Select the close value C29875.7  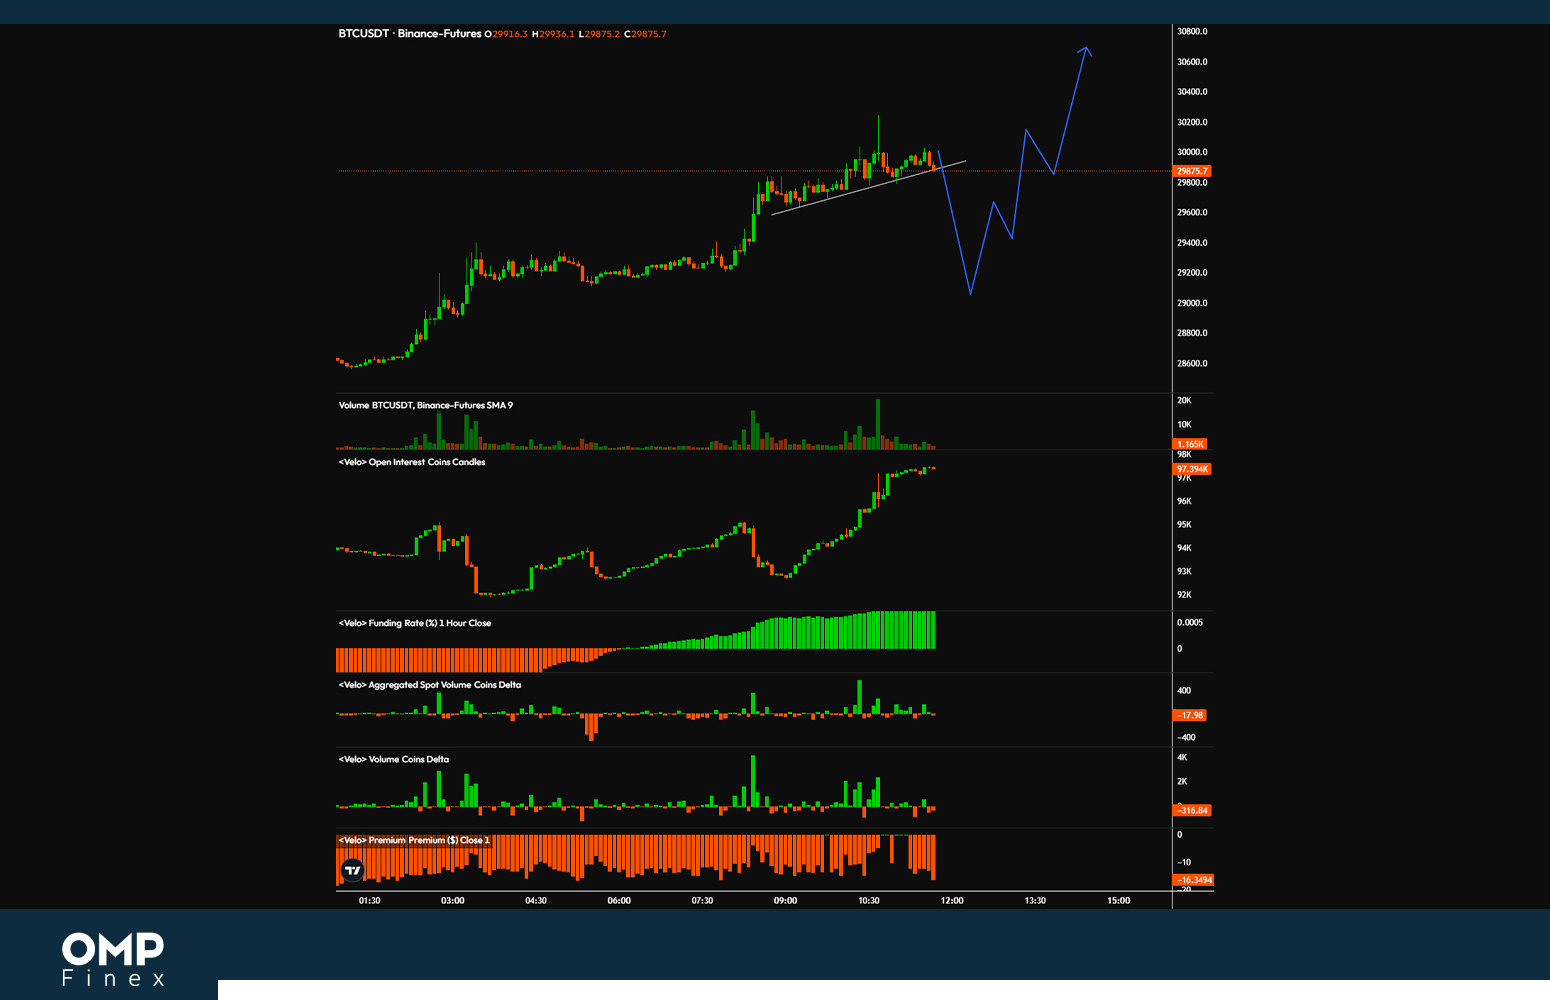[645, 34]
